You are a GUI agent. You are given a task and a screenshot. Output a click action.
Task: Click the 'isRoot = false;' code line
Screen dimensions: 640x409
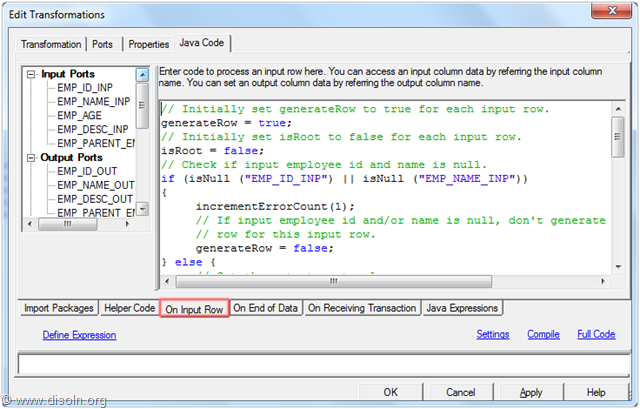pos(213,151)
